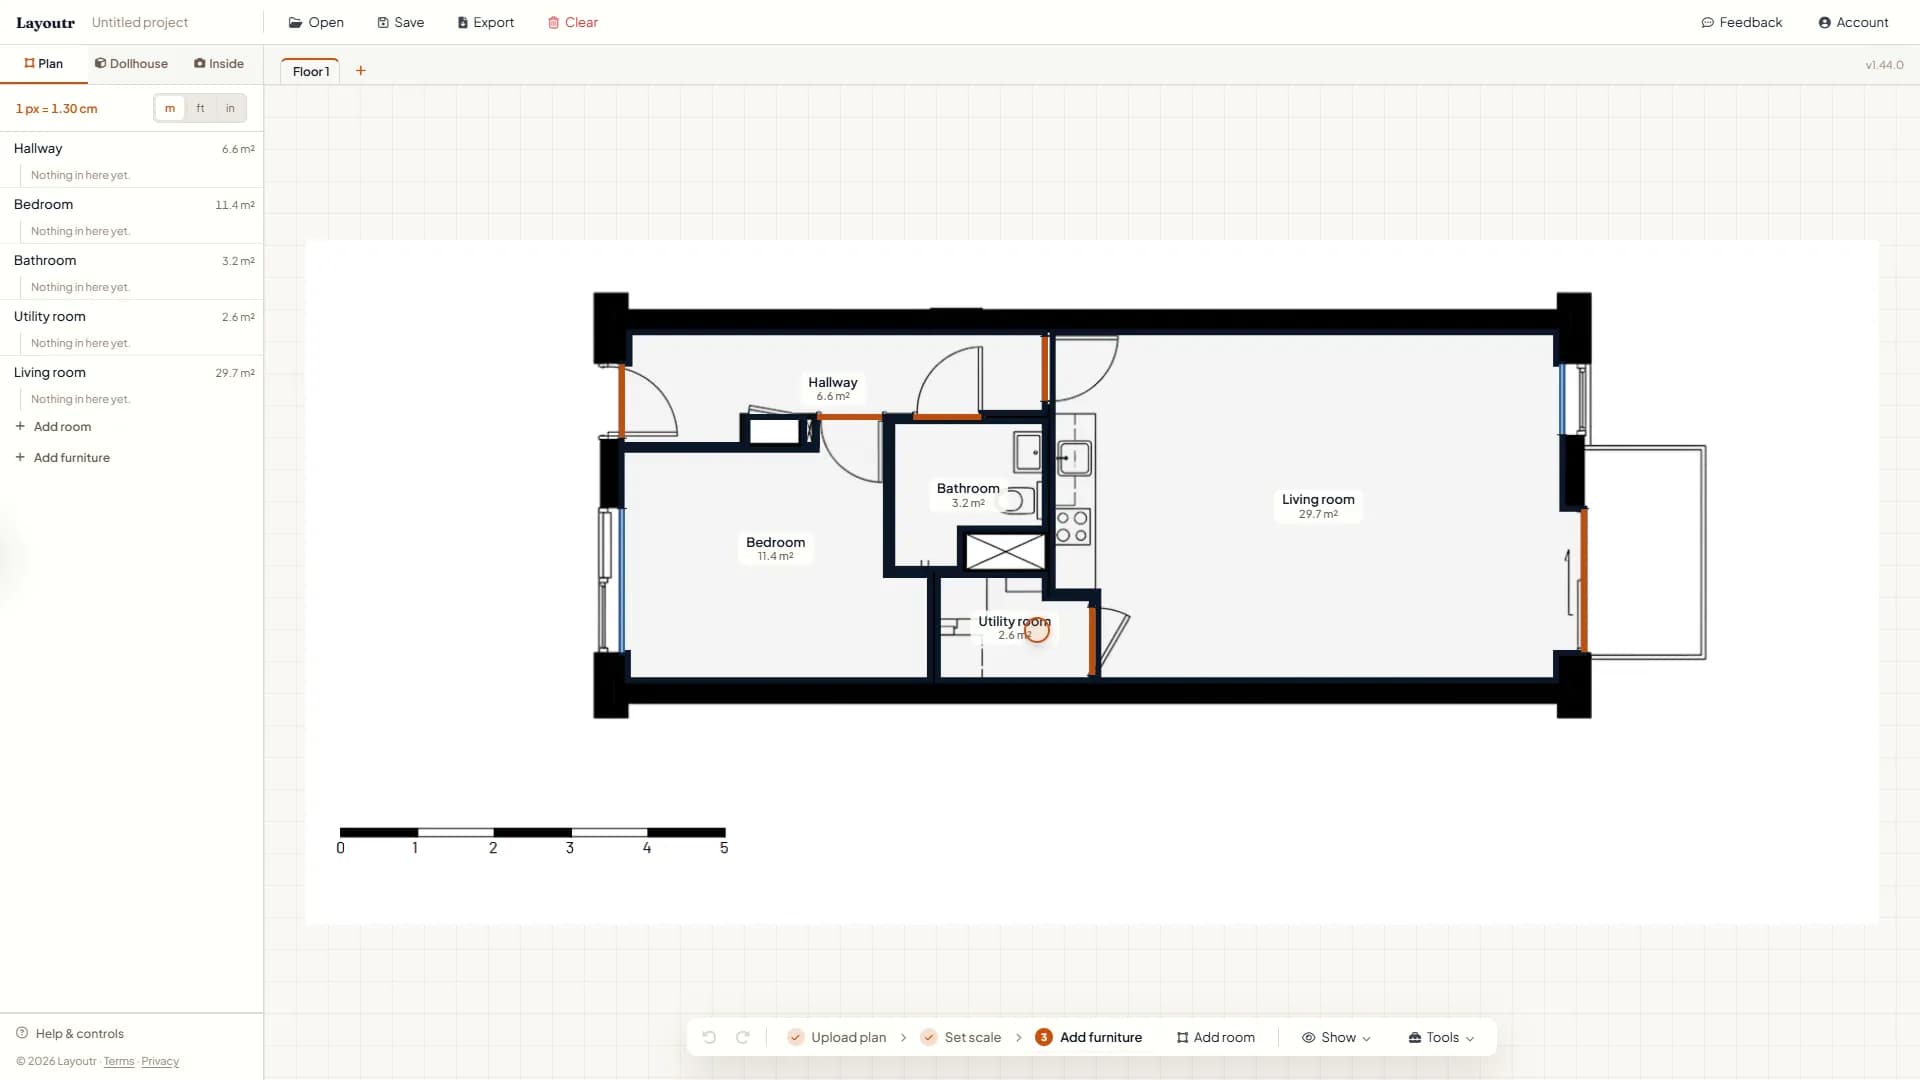Image resolution: width=1920 pixels, height=1080 pixels.
Task: Click Add room in the sidebar
Action: coord(53,427)
